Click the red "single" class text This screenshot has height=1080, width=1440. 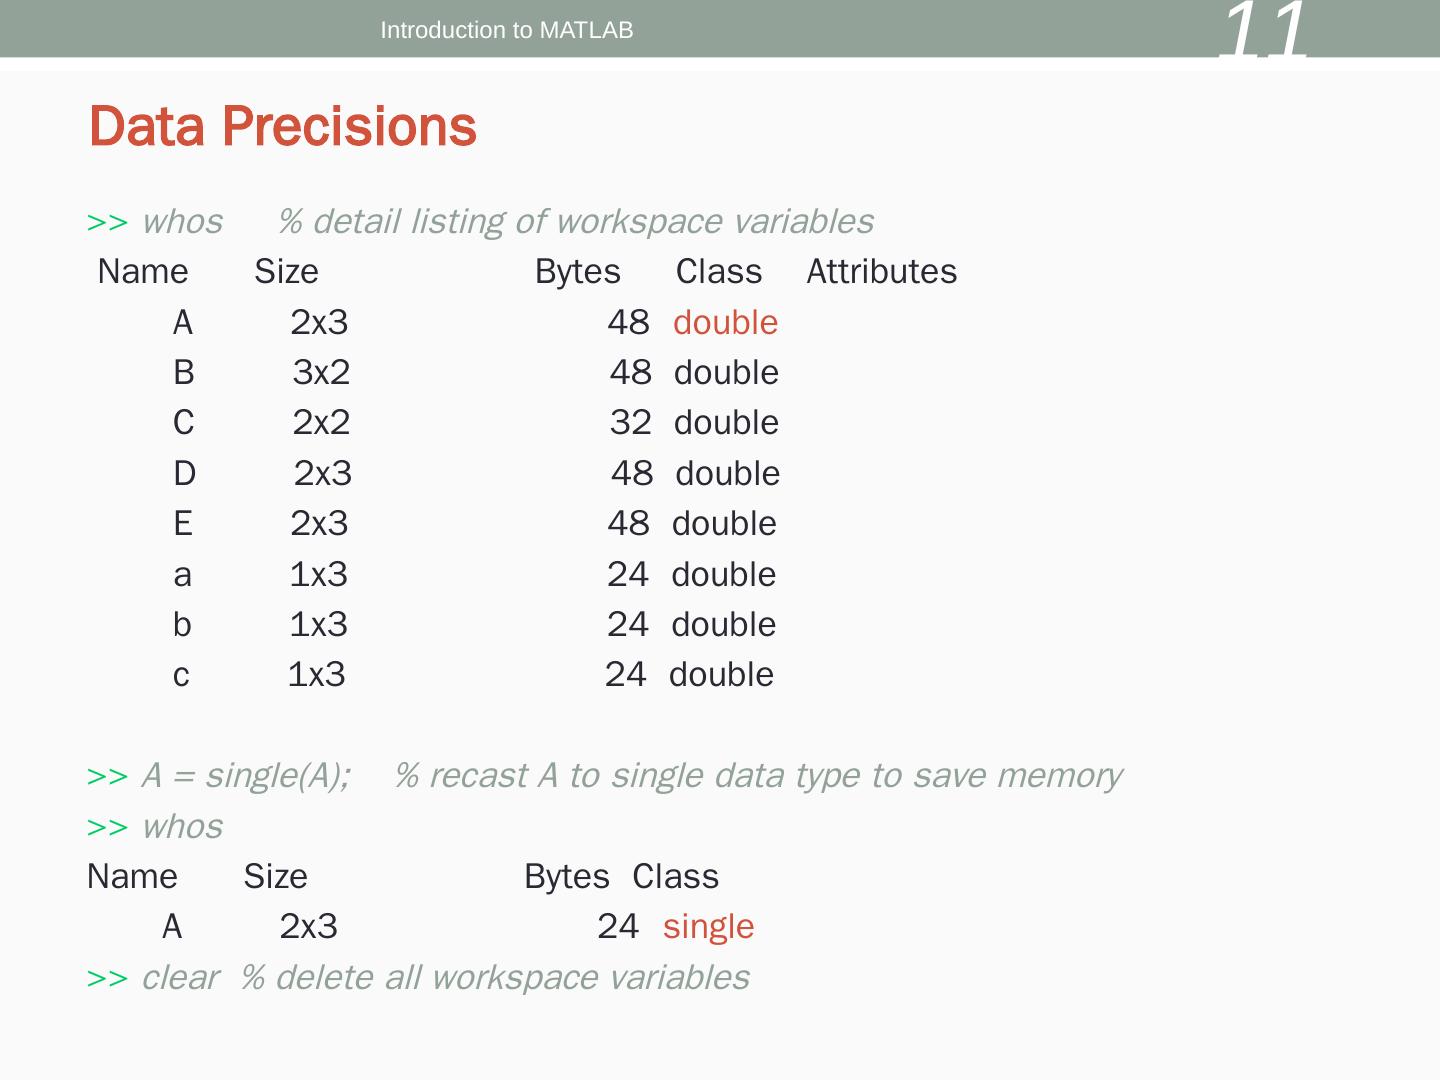coord(708,927)
